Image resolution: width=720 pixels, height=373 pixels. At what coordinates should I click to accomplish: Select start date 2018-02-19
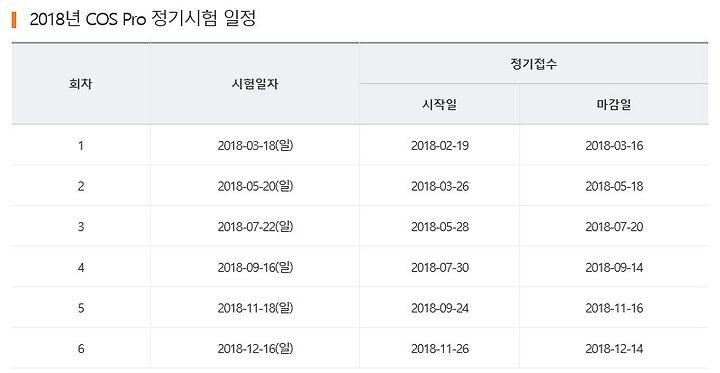[x=440, y=146]
